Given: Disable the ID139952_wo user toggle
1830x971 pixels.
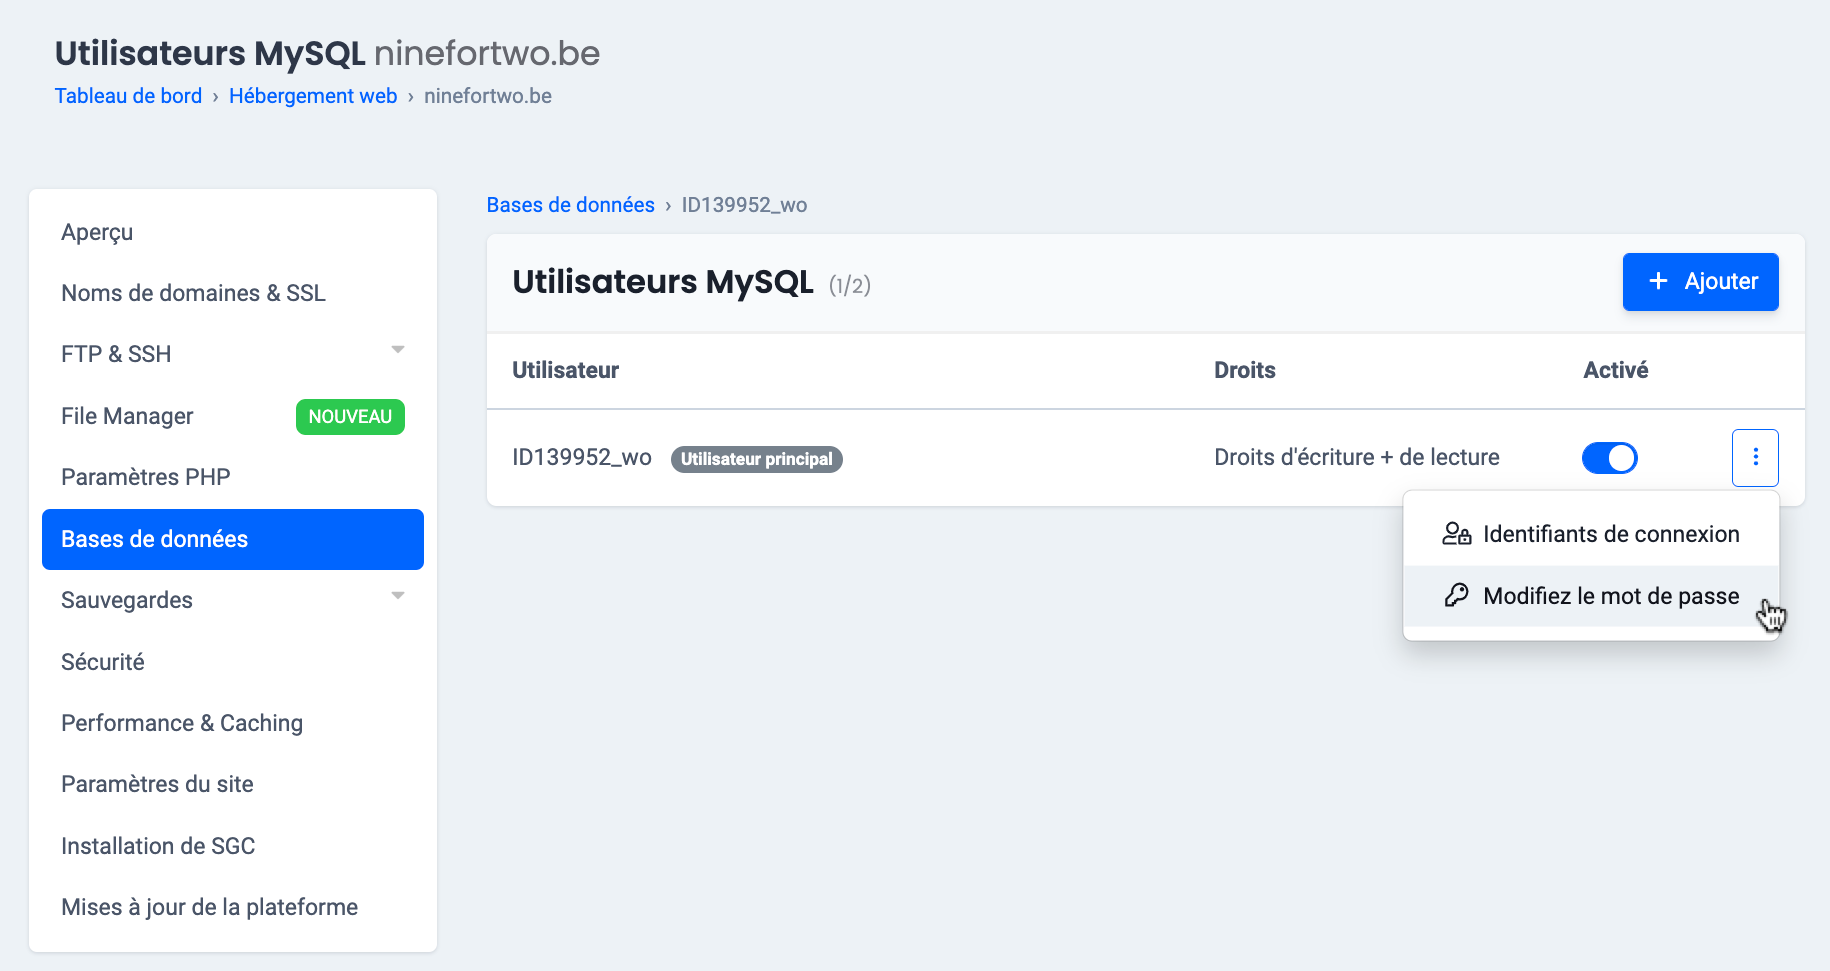Looking at the screenshot, I should click(1609, 458).
